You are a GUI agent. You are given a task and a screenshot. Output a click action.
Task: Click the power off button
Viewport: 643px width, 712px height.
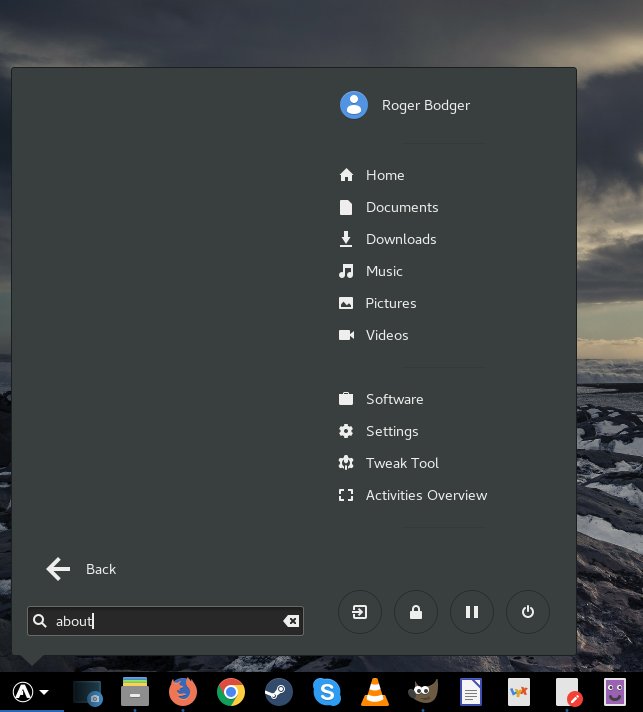coord(527,612)
